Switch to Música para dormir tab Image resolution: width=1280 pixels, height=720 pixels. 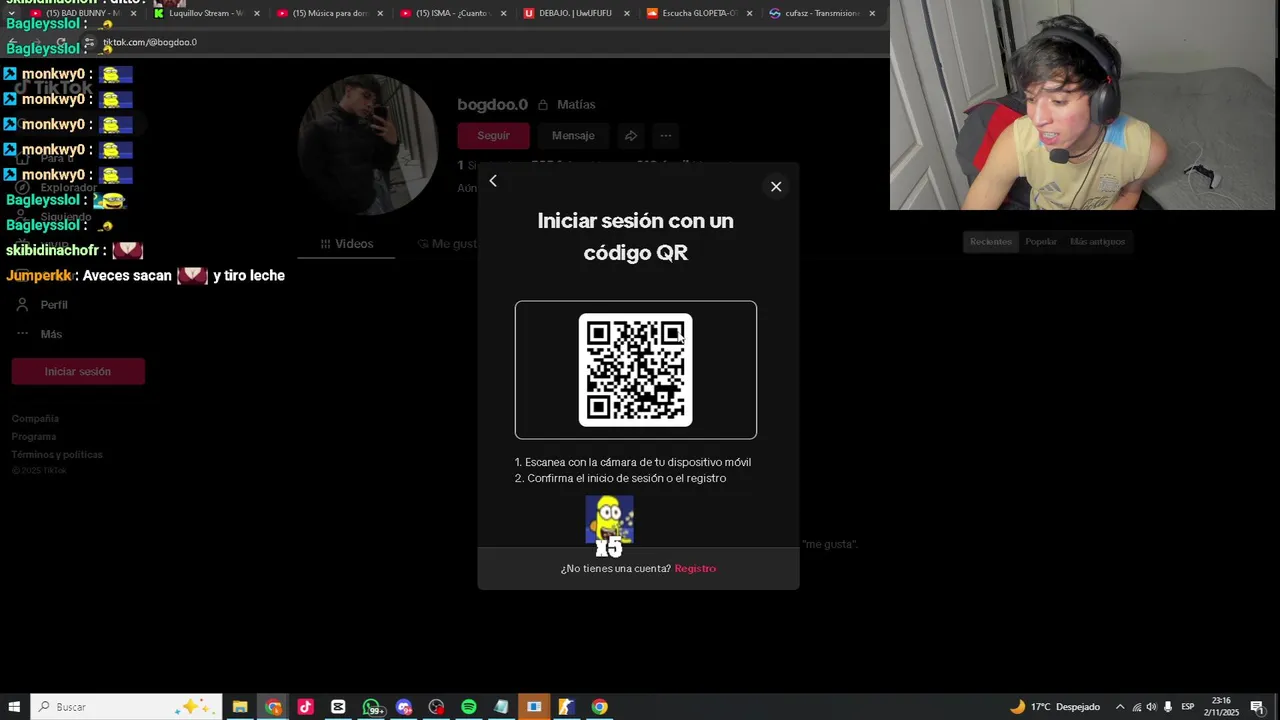pyautogui.click(x=329, y=13)
